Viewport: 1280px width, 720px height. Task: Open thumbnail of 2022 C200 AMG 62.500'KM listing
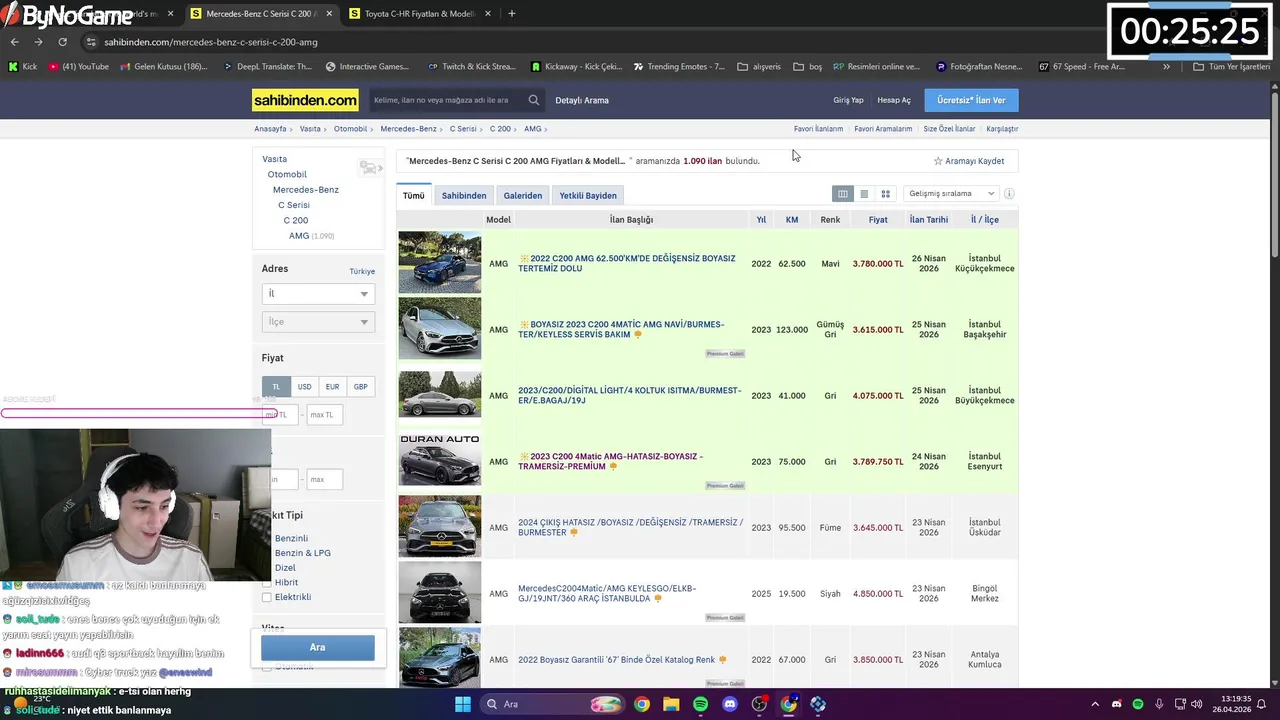point(440,263)
